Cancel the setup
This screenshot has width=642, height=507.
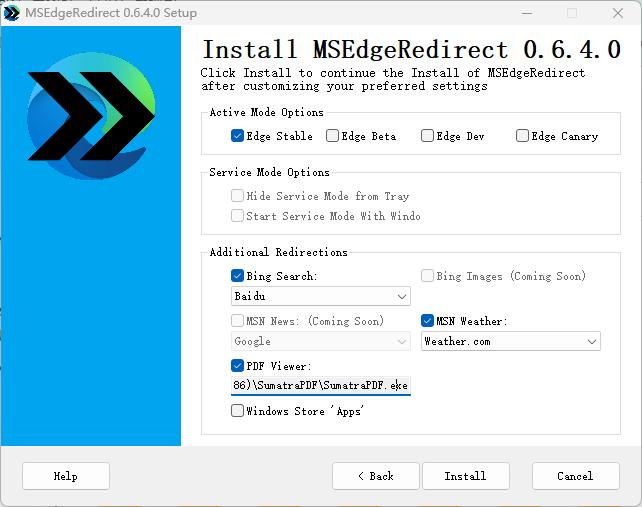pos(576,476)
